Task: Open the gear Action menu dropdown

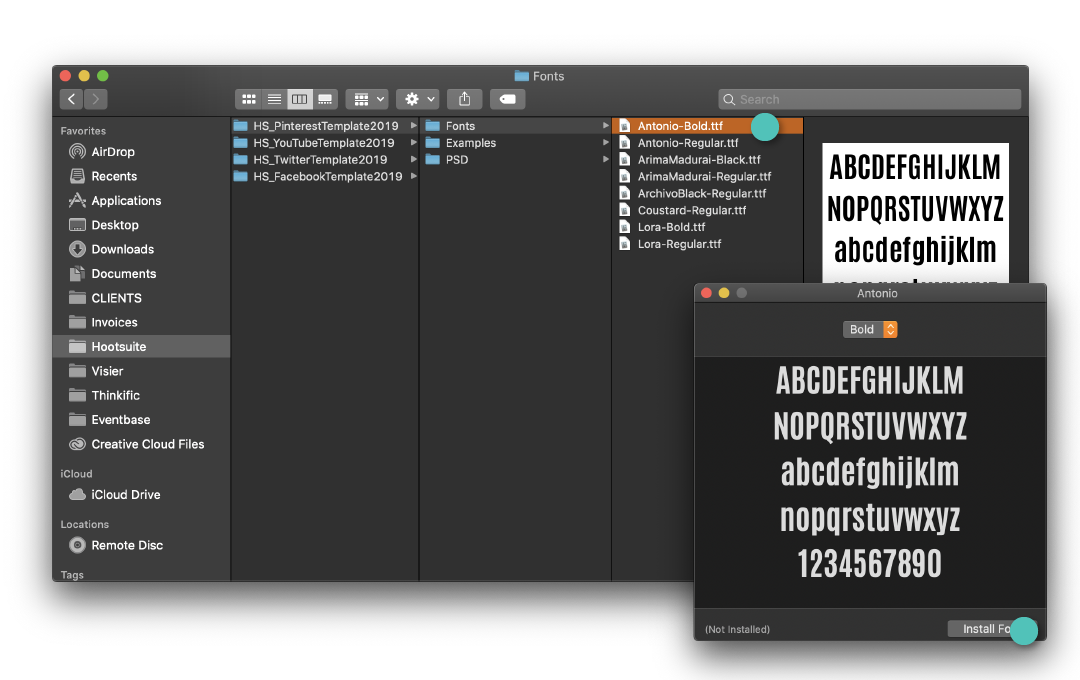Action: 417,99
